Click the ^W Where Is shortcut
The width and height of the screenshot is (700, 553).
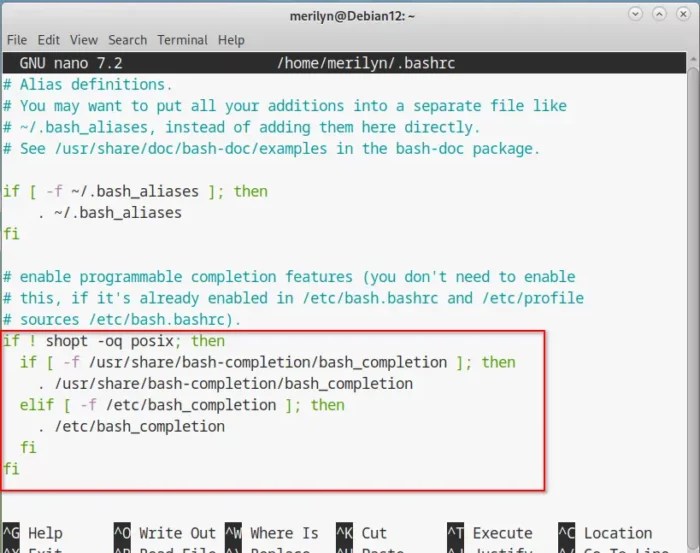tap(271, 533)
